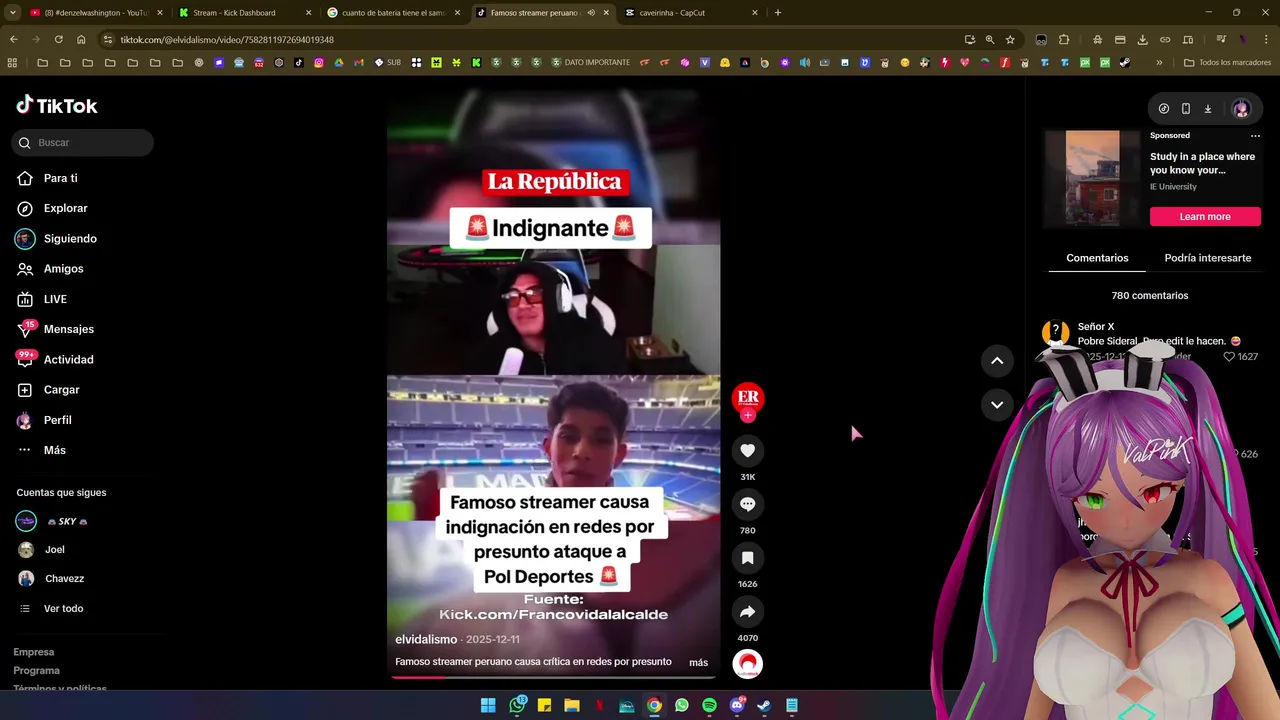The height and width of the screenshot is (720, 1280).
Task: Share the video with arrow icon
Action: 747,611
